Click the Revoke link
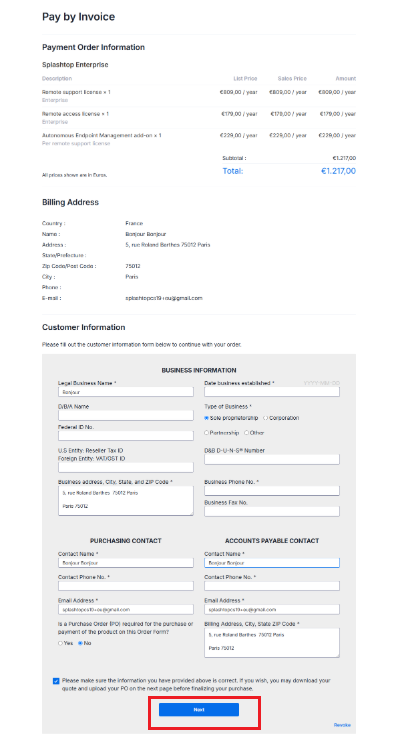This screenshot has height=755, width=398. point(342,725)
